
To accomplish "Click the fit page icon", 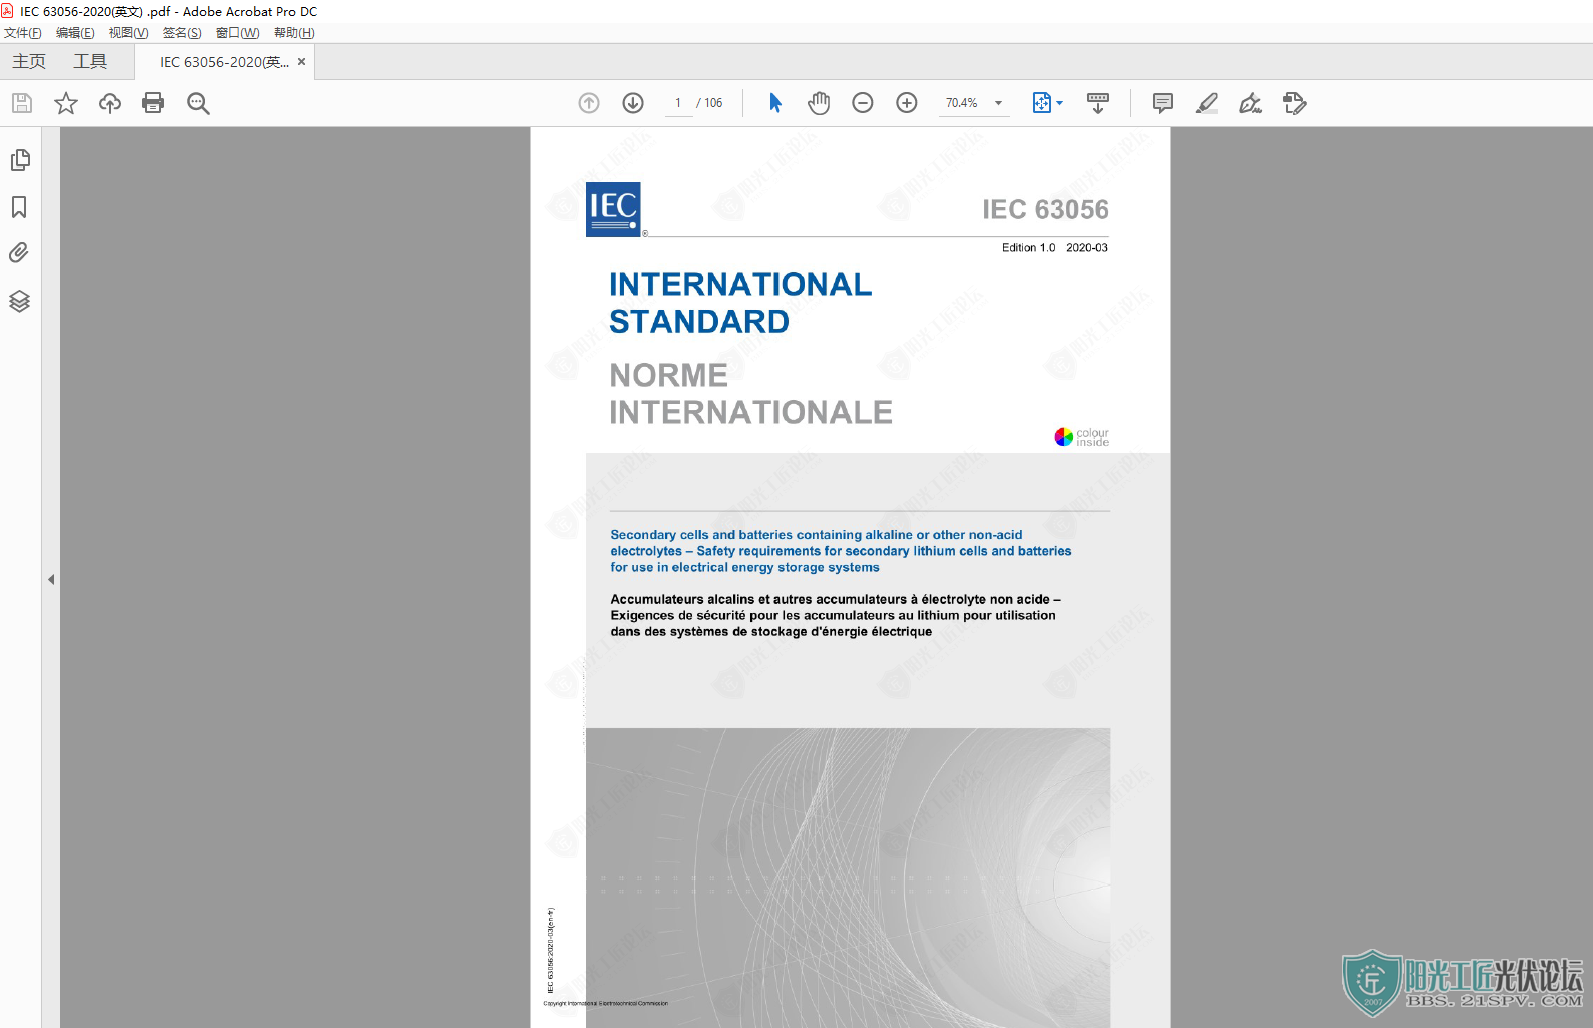I will 1042,103.
